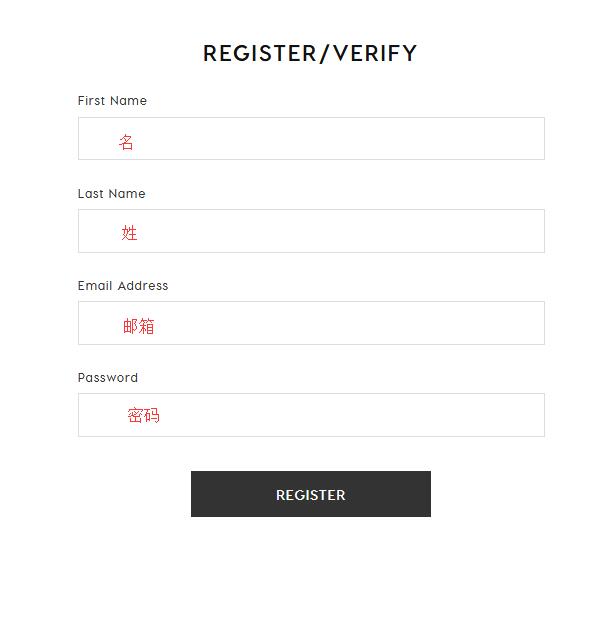
Task: Click the red 名 annotation
Action: [x=126, y=142]
